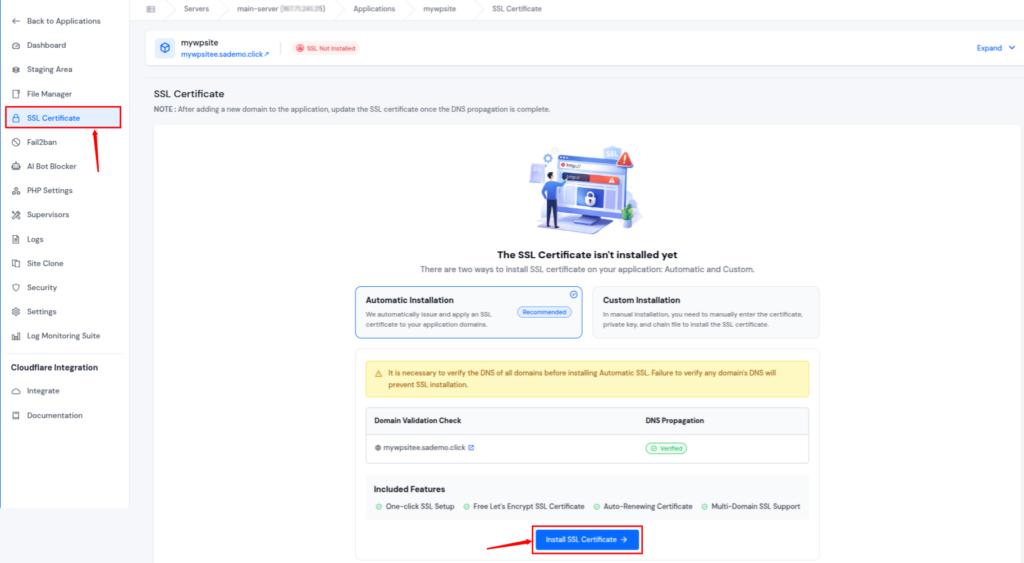Open Cloudflare Integrate page
1024x563 pixels.
(42, 391)
